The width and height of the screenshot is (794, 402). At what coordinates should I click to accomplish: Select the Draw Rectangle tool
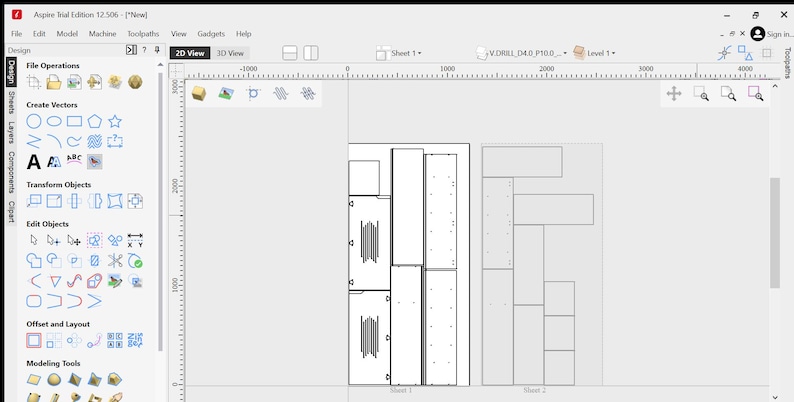pyautogui.click(x=74, y=122)
